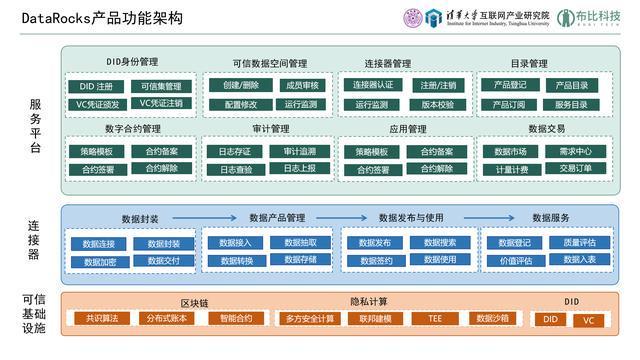
Task: Select the 交易订单 green box
Action: 576,168
